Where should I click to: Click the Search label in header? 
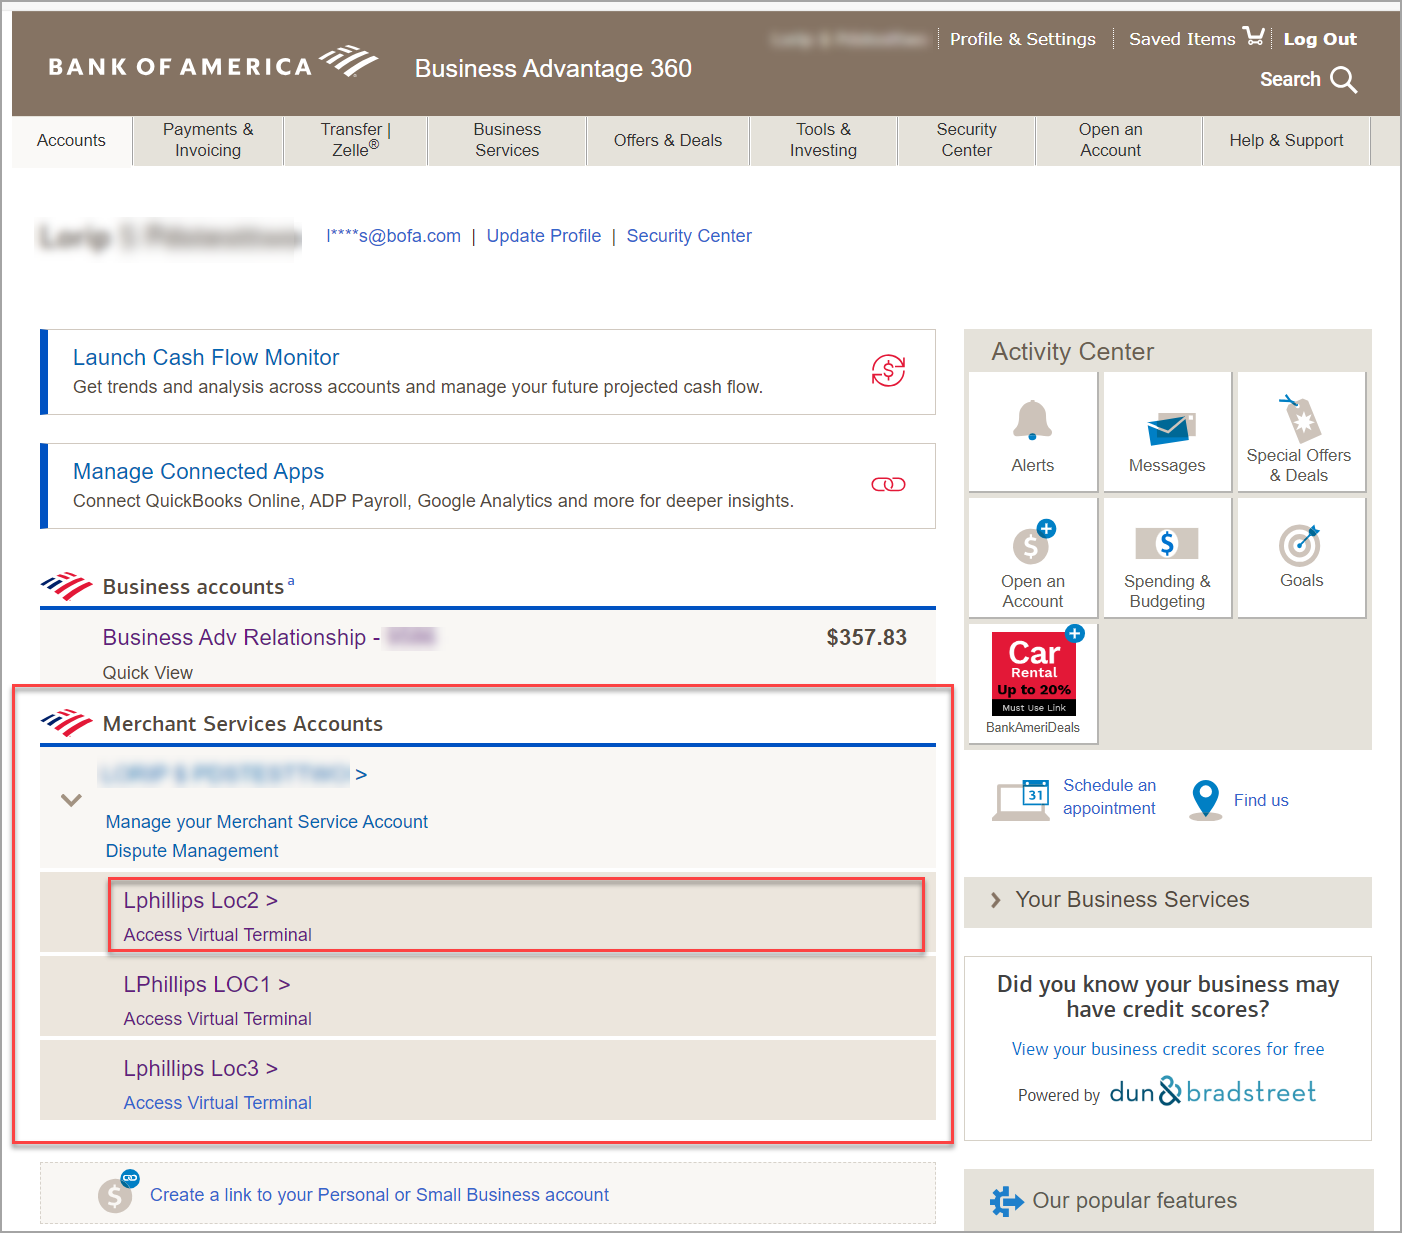click(1290, 79)
